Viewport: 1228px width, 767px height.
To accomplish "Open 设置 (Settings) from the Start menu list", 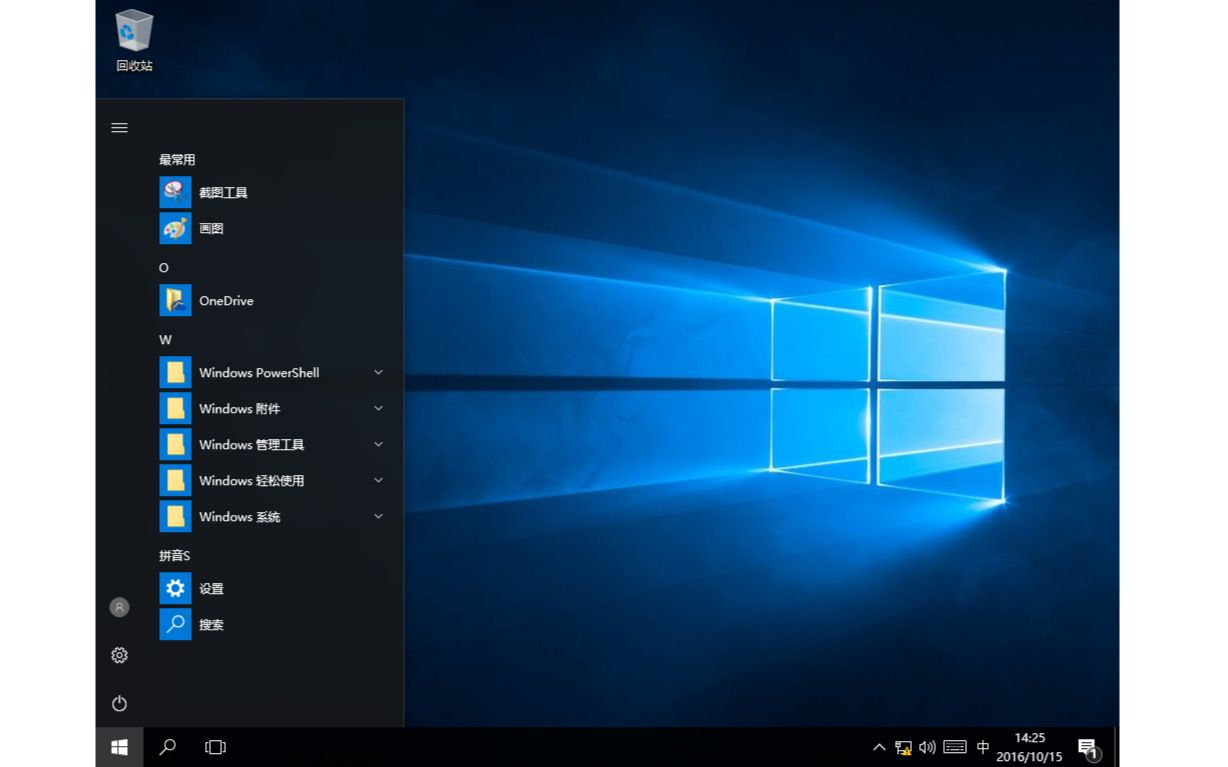I will 211,588.
